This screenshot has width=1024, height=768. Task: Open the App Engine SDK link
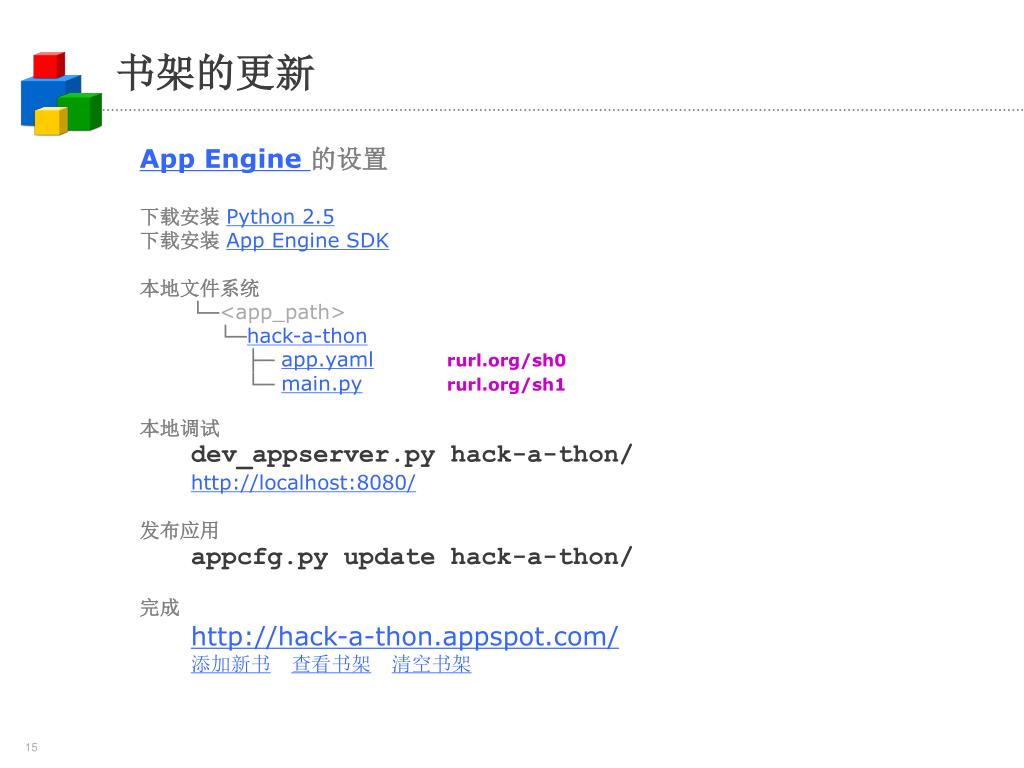[308, 241]
